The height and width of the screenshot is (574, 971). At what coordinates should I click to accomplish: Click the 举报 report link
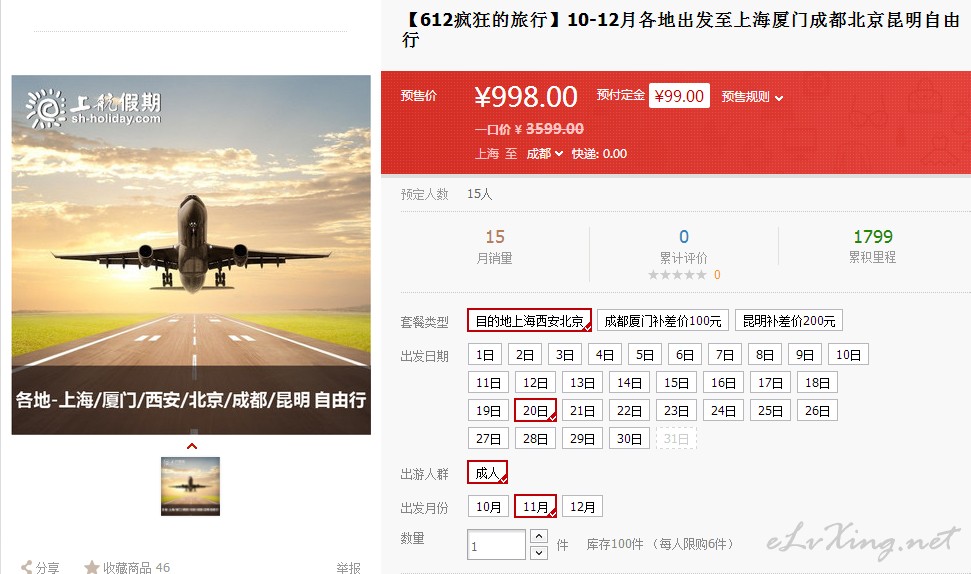(349, 567)
